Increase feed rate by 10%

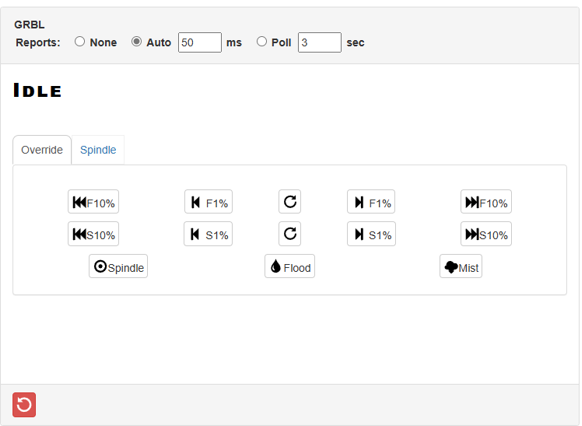pos(486,202)
